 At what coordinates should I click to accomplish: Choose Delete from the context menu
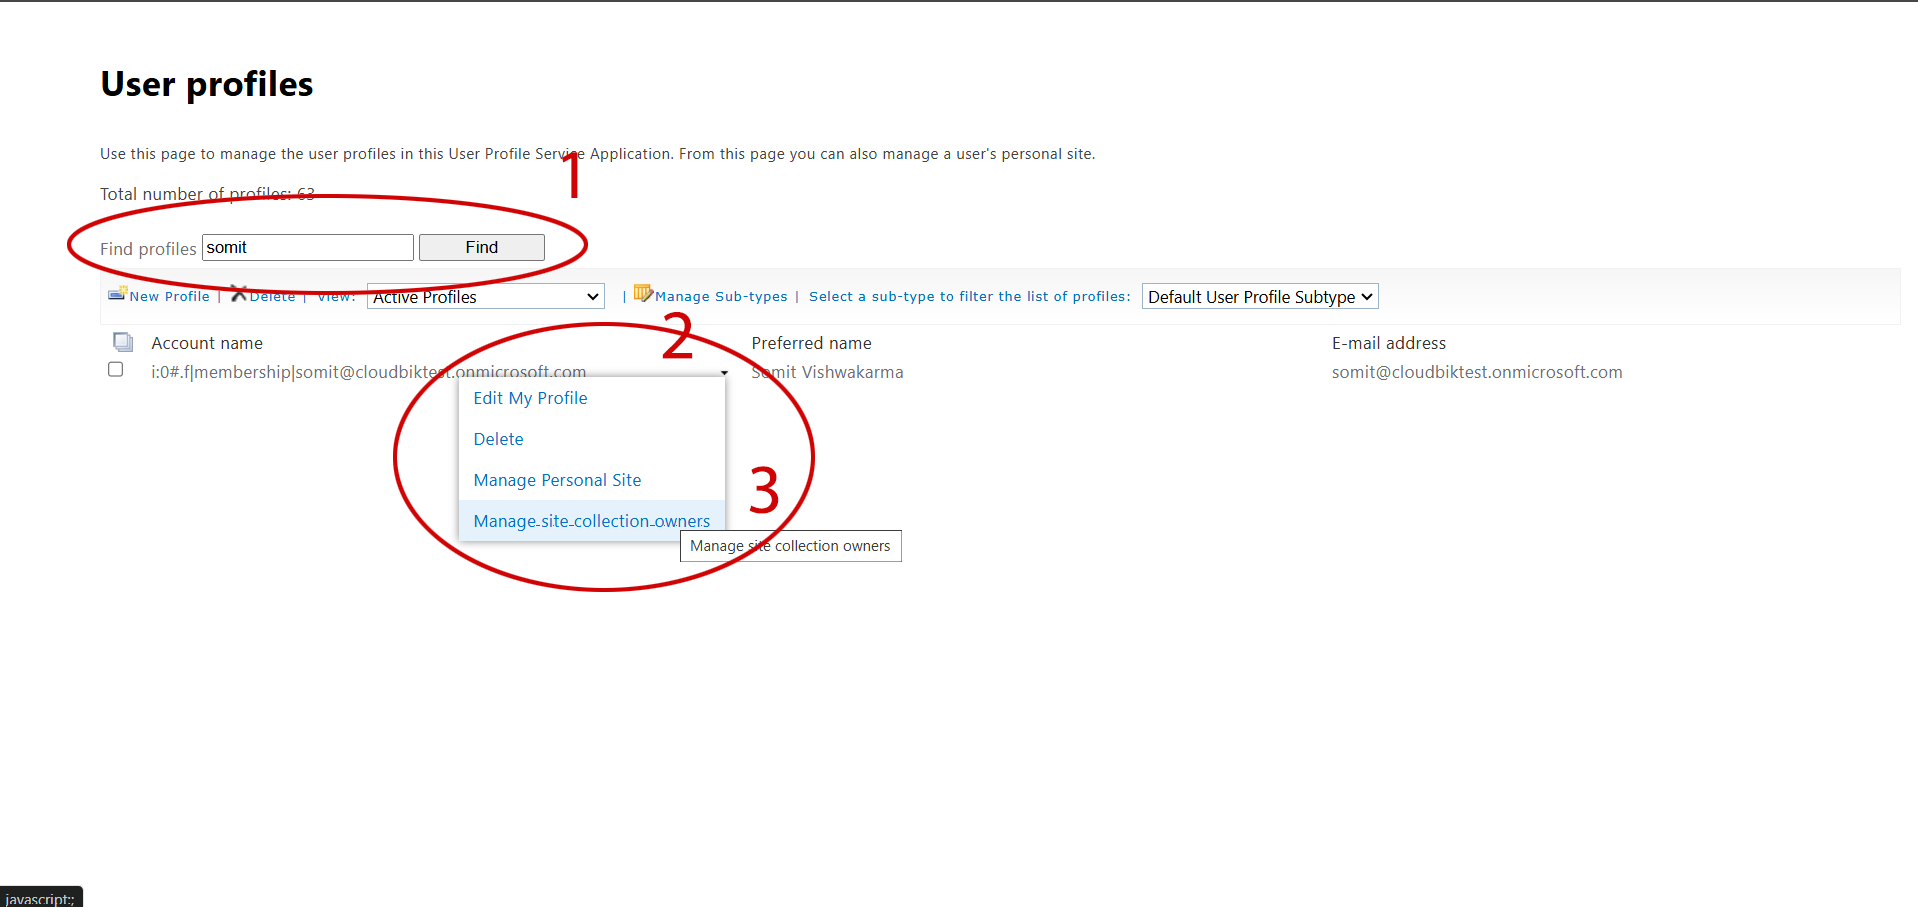[498, 439]
